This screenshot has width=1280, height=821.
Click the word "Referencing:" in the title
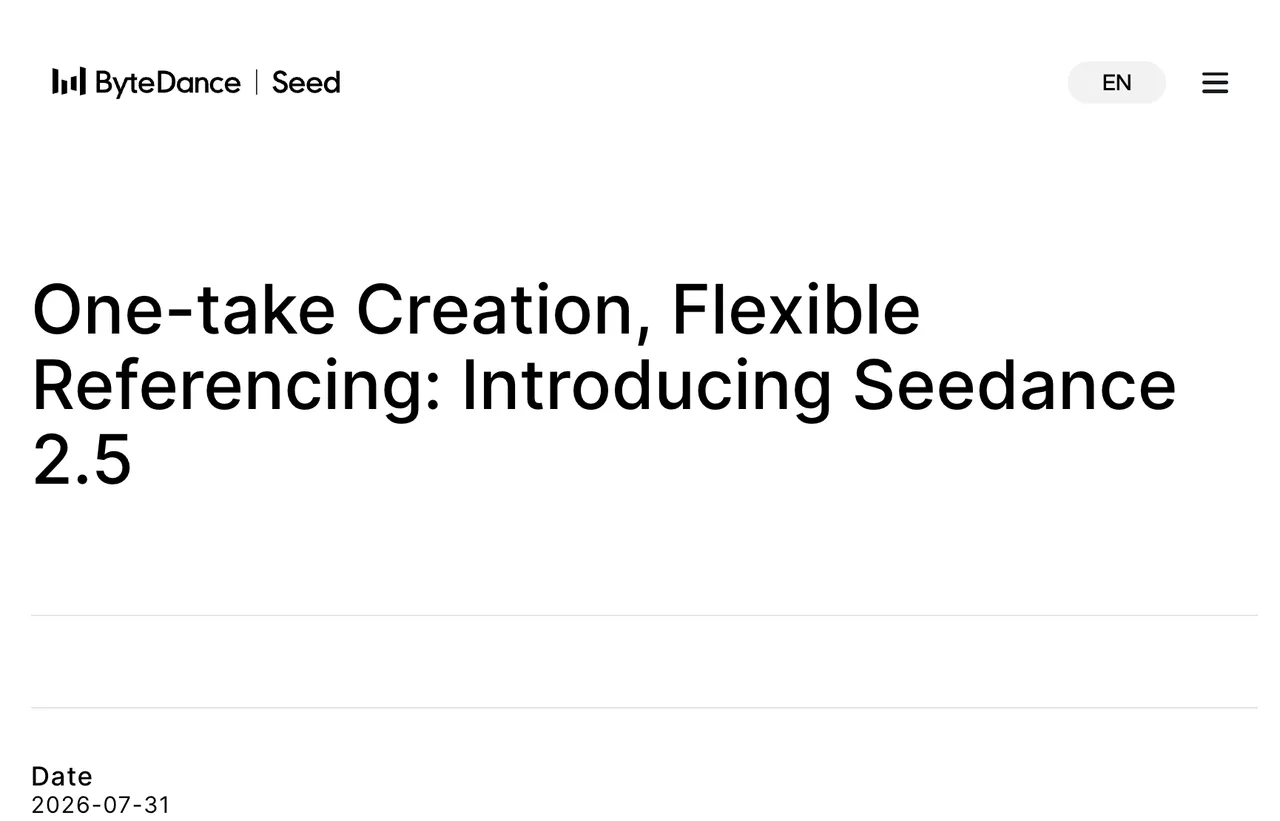point(237,388)
